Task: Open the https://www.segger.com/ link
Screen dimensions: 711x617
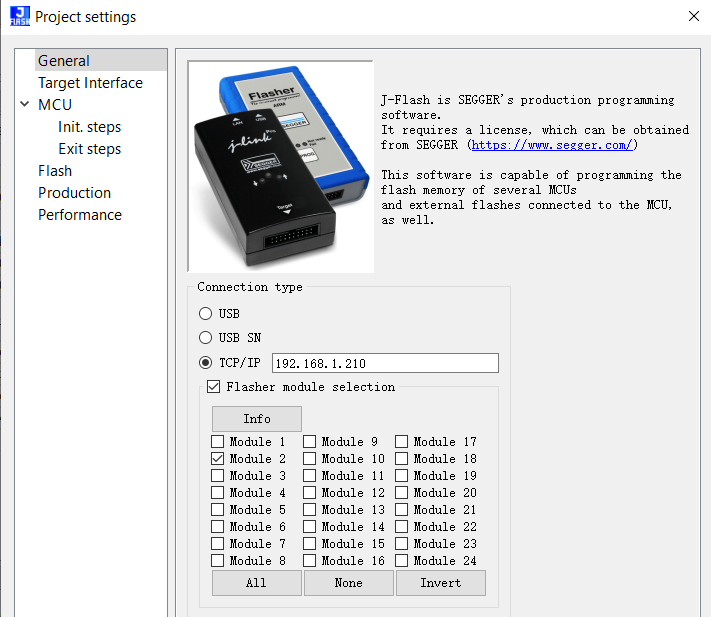Action: [552, 145]
